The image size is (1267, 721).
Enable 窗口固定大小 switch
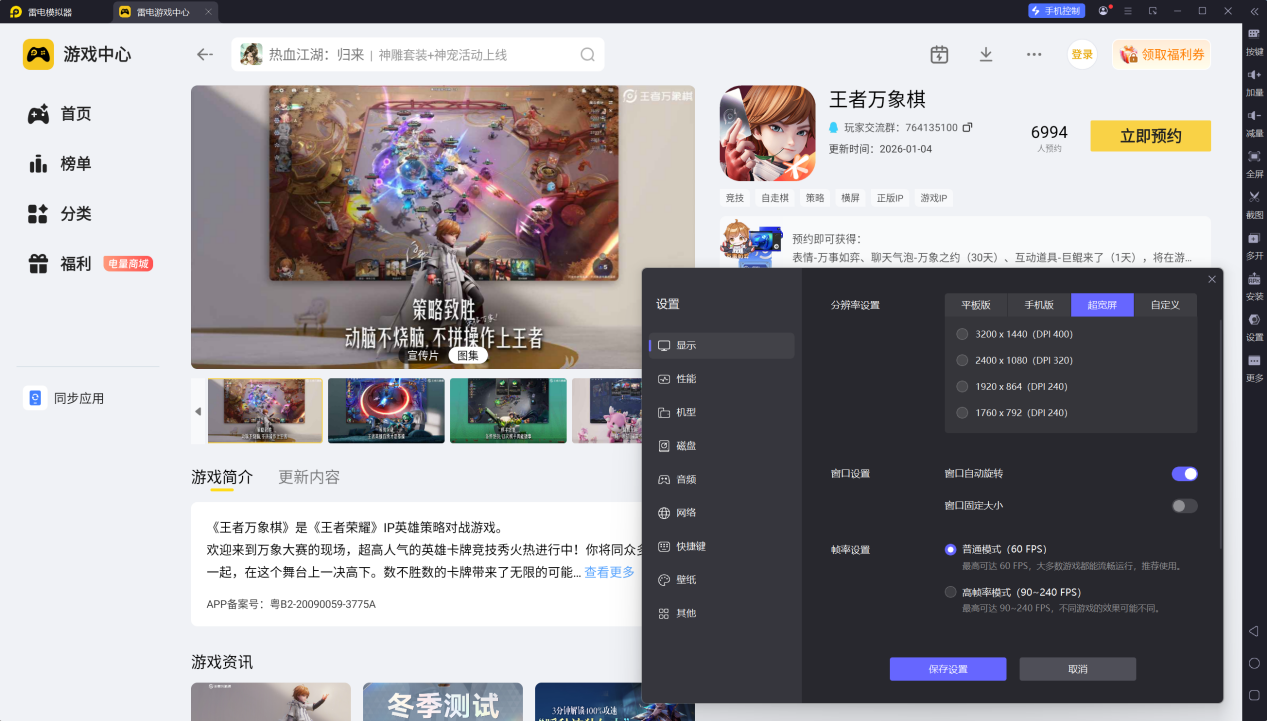[x=1184, y=505]
